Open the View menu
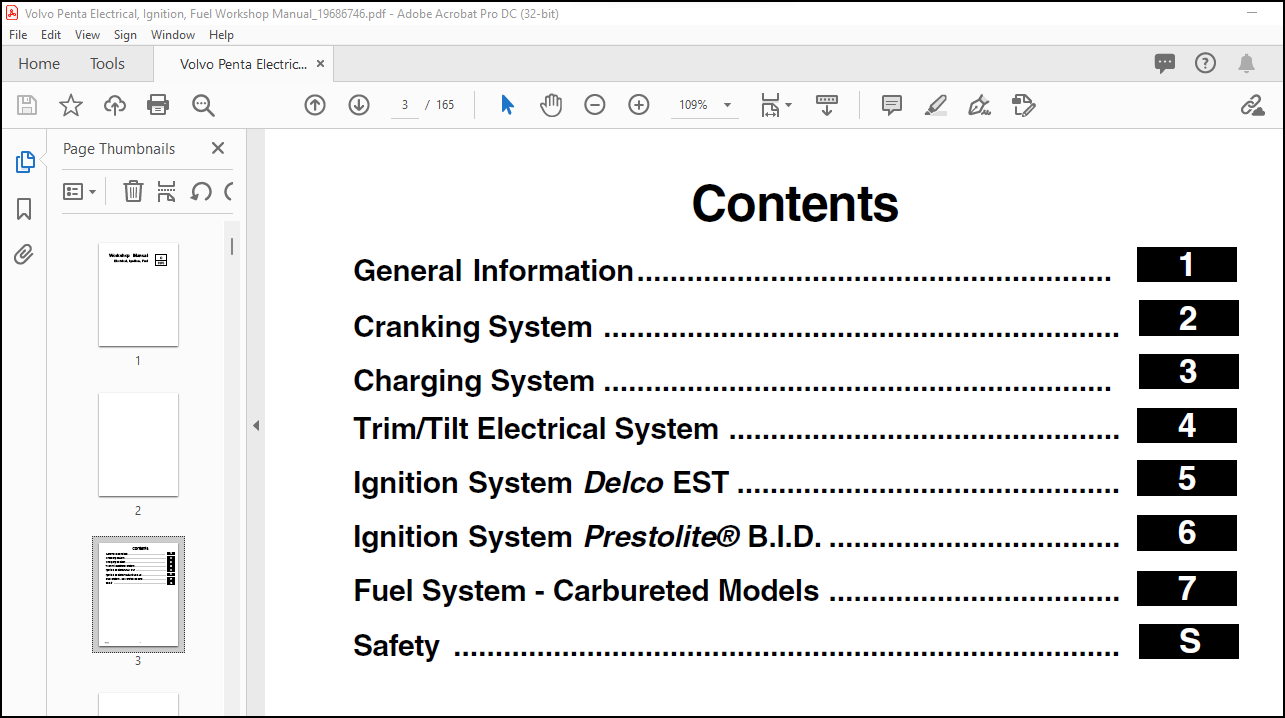 87,34
